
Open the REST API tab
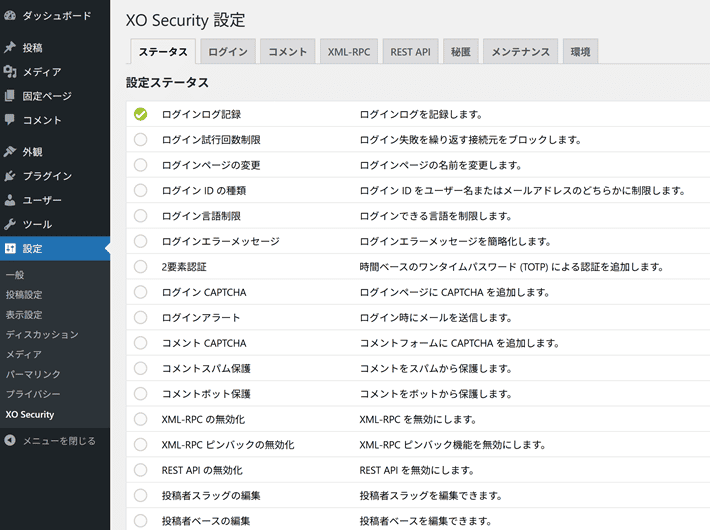click(x=410, y=52)
